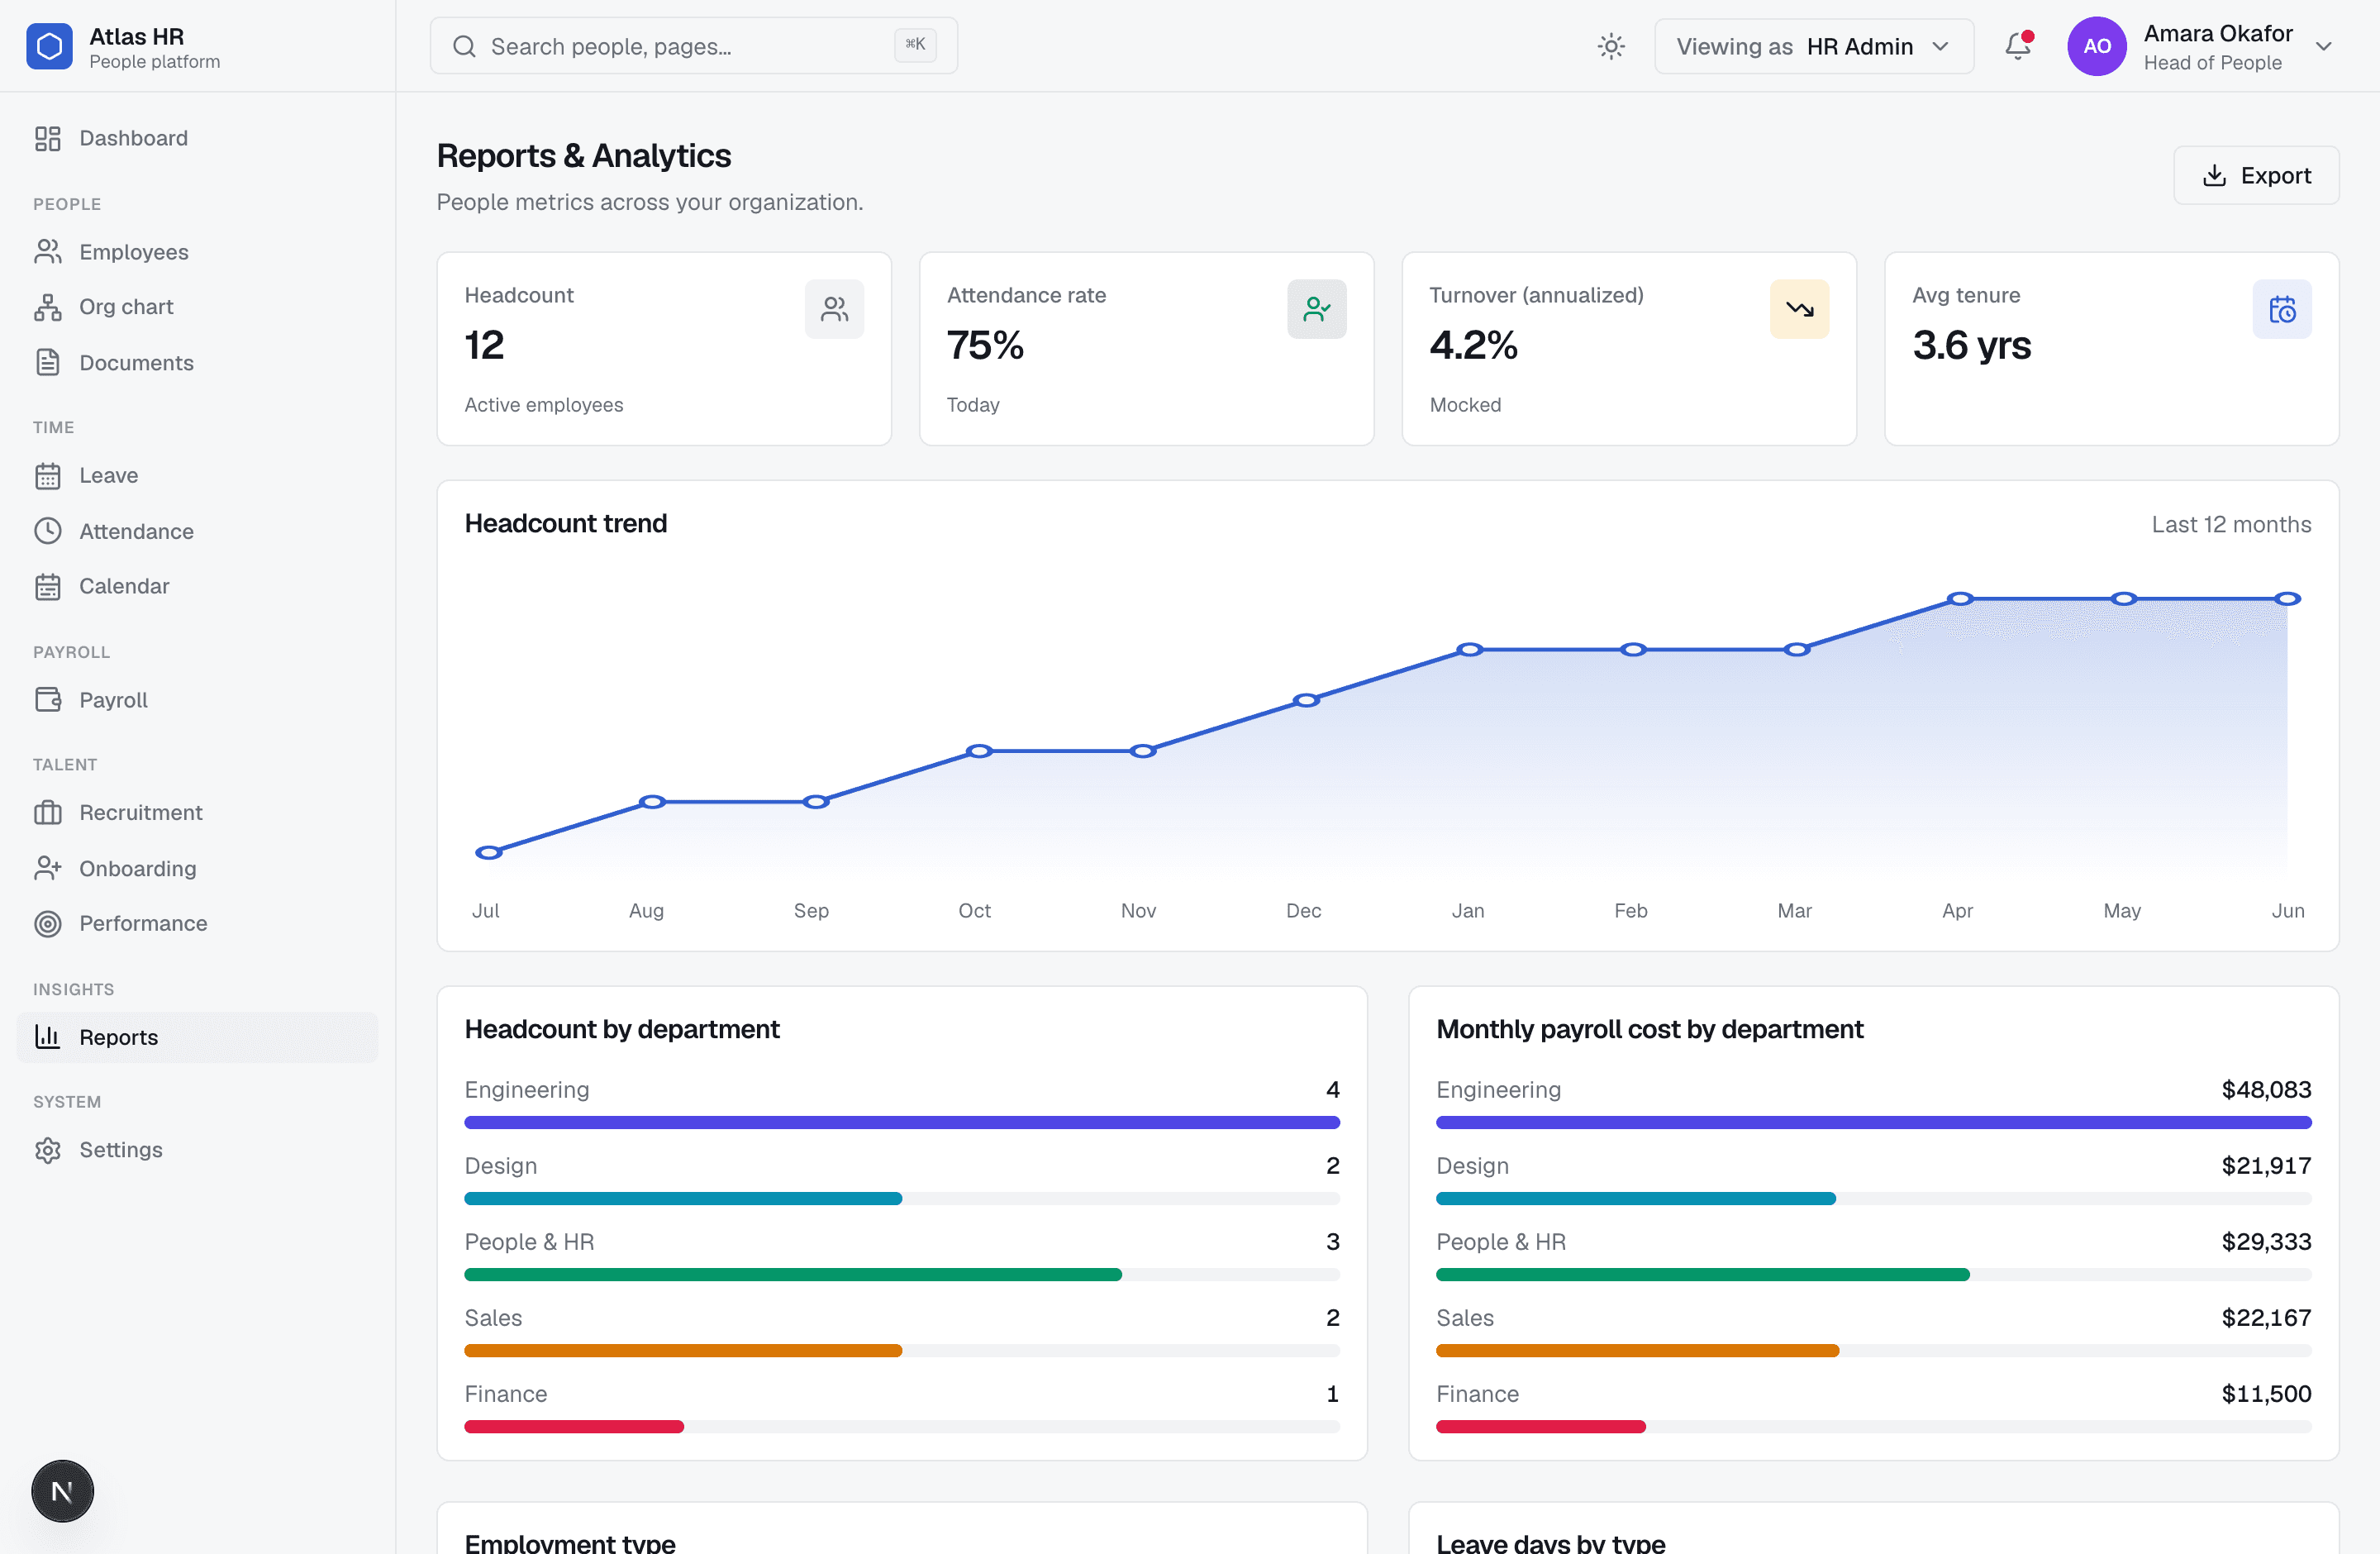Go to Employees page

pos(197,252)
